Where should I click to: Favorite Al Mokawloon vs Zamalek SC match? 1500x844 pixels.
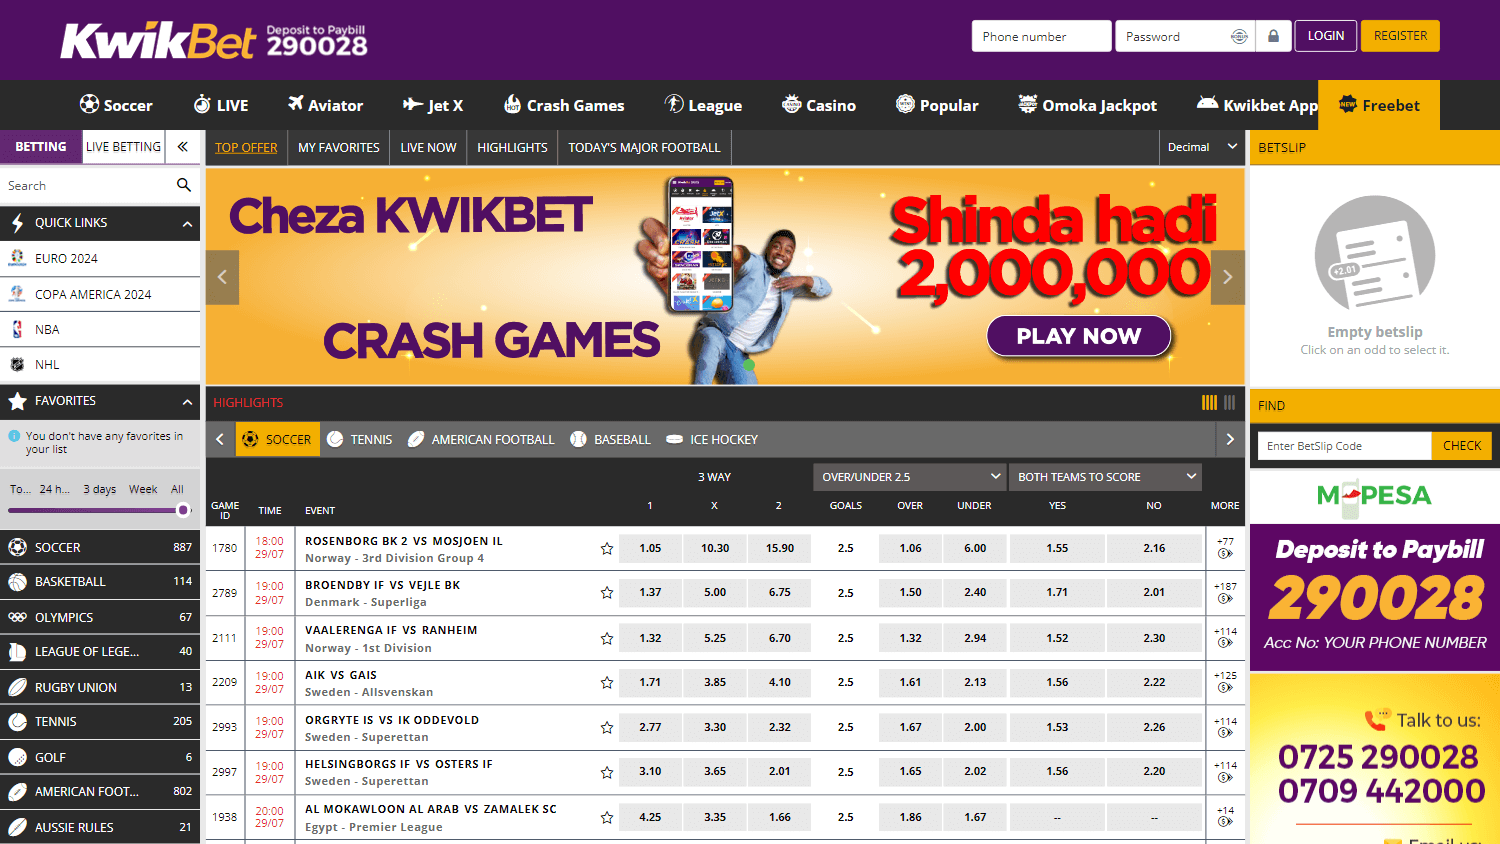(606, 817)
